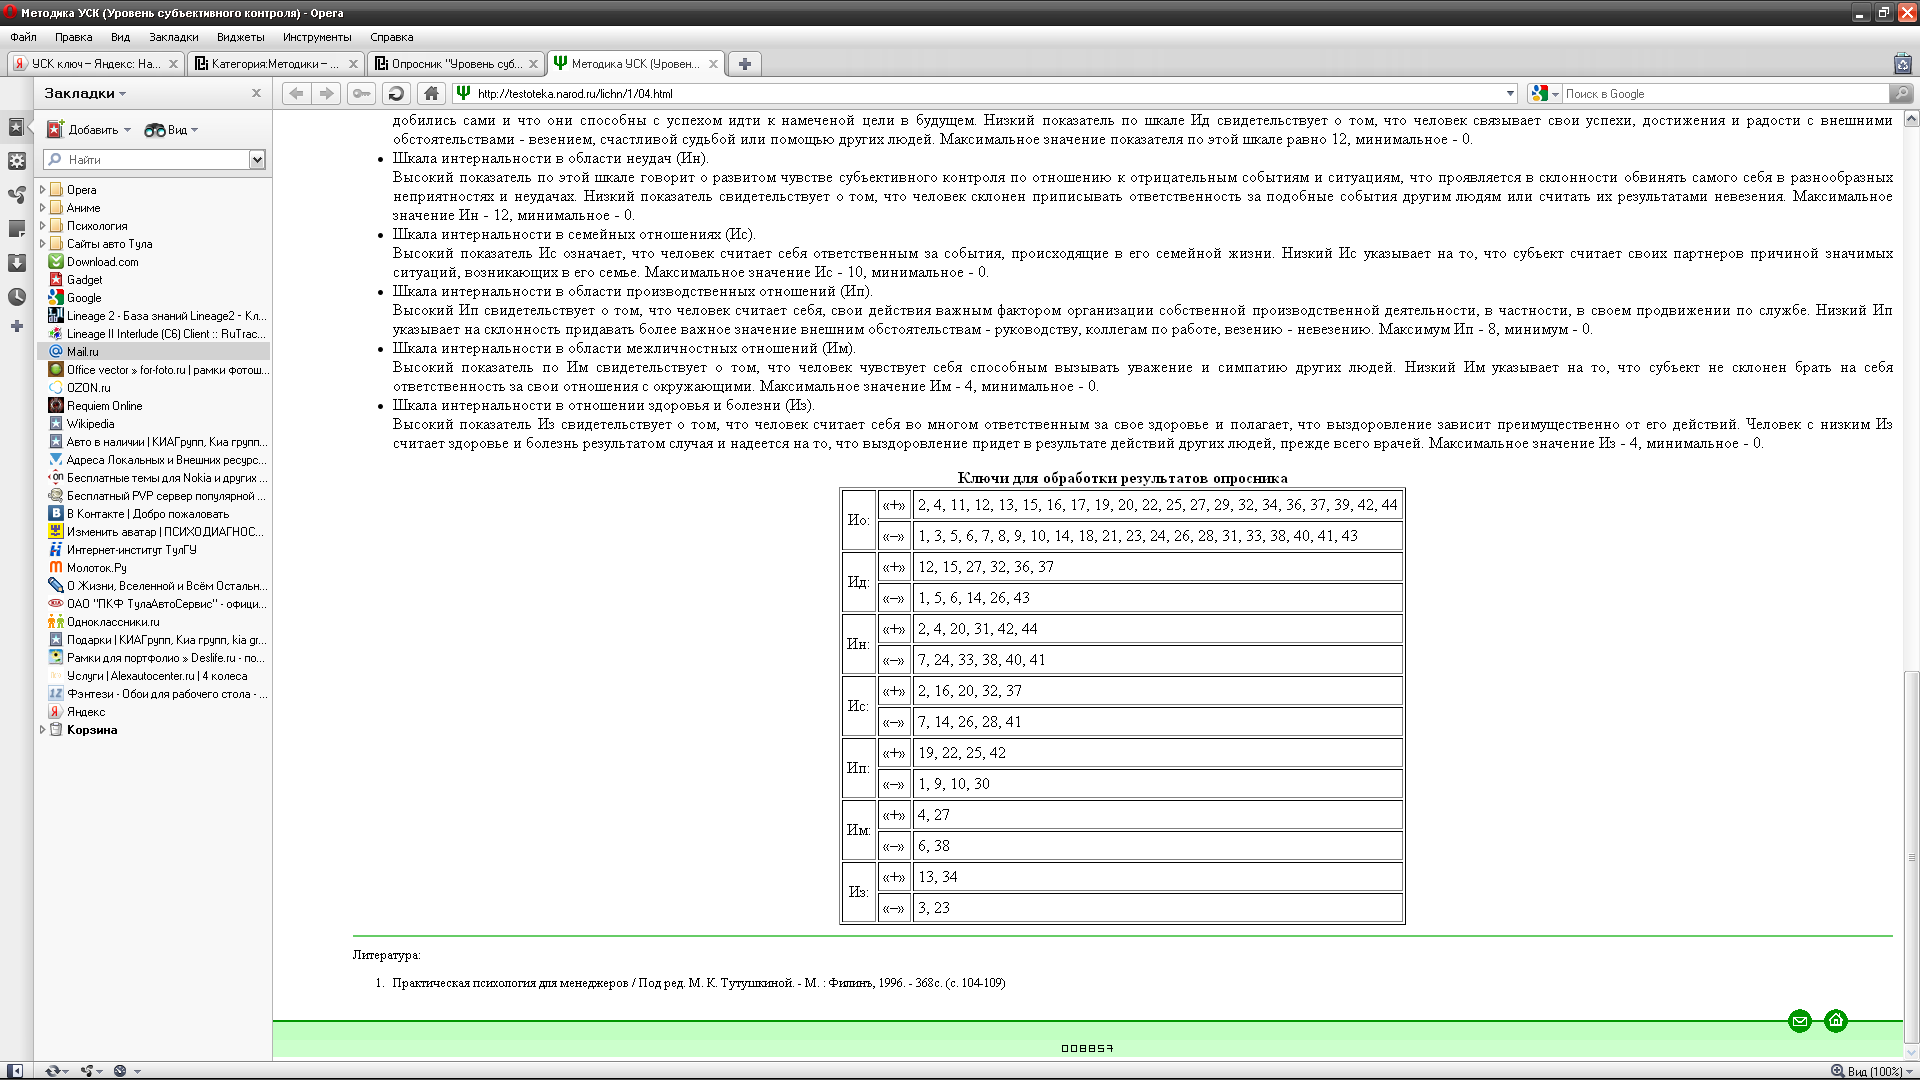The width and height of the screenshot is (1920, 1080).
Task: Open the Яндекс bookmark
Action: (x=85, y=712)
